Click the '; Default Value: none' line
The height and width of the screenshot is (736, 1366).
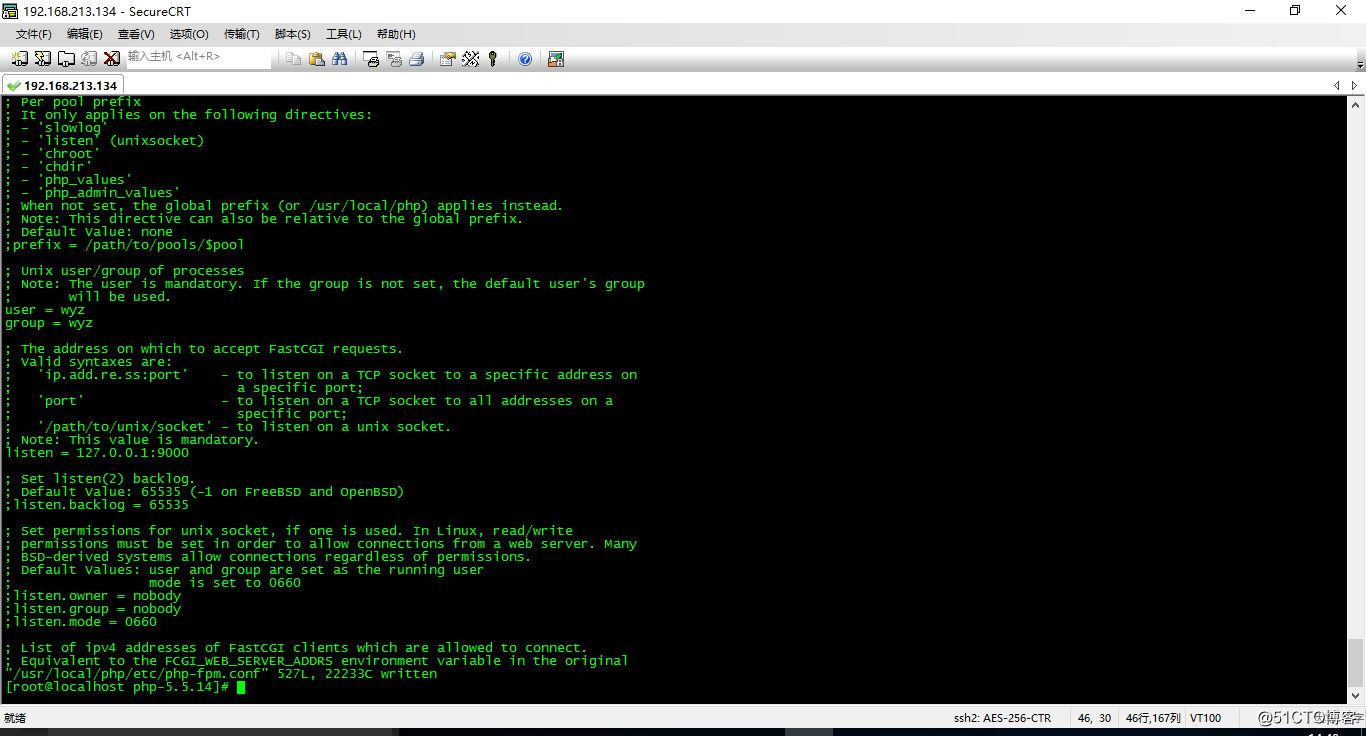pos(89,232)
